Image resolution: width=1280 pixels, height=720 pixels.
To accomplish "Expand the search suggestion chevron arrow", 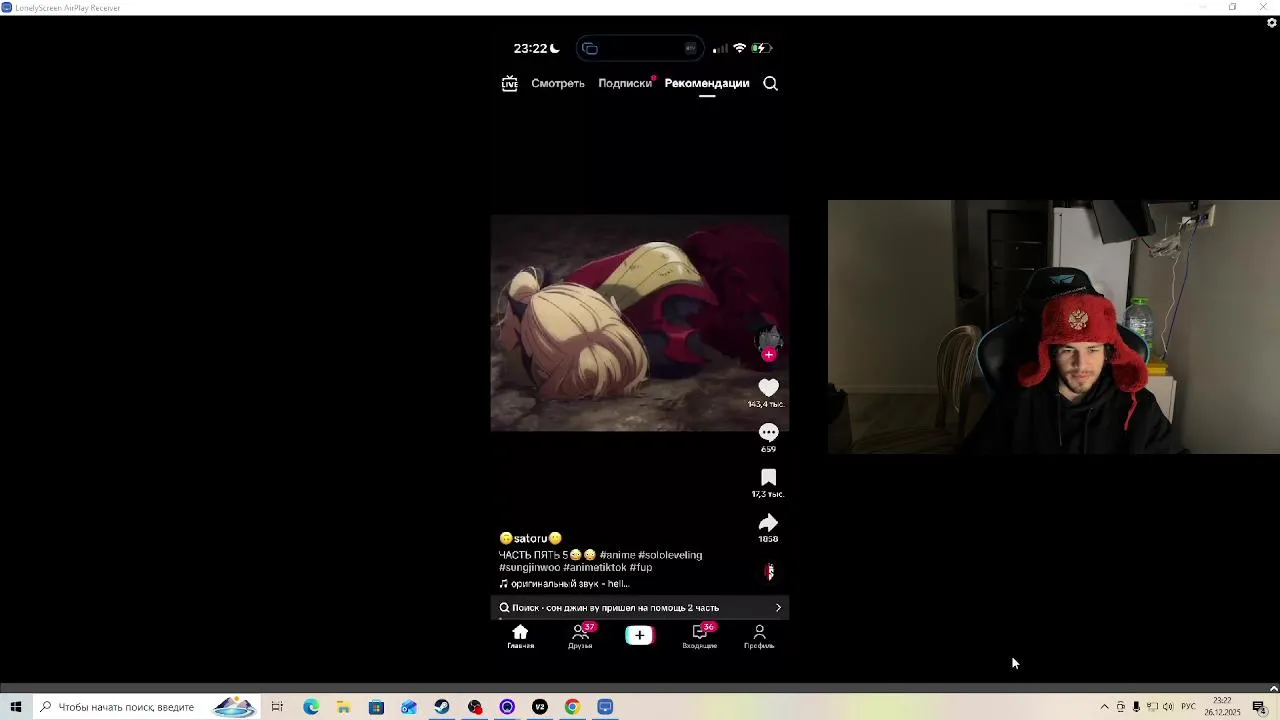I will tap(778, 608).
